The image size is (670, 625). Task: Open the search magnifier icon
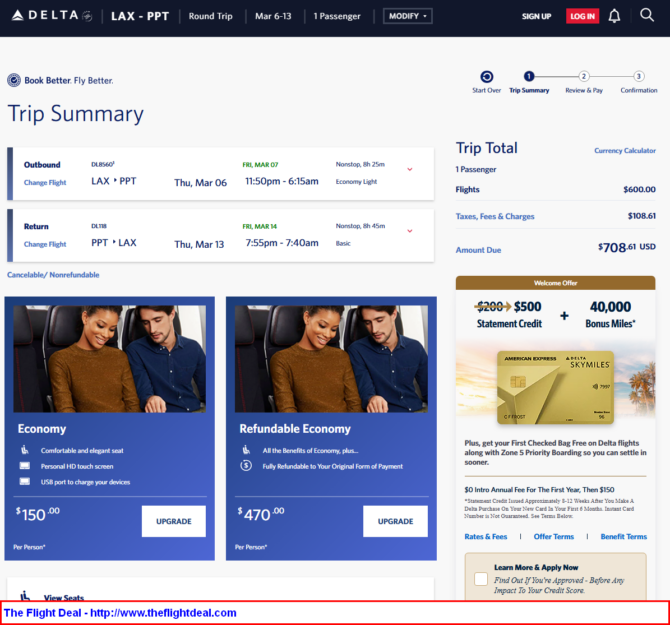[647, 15]
